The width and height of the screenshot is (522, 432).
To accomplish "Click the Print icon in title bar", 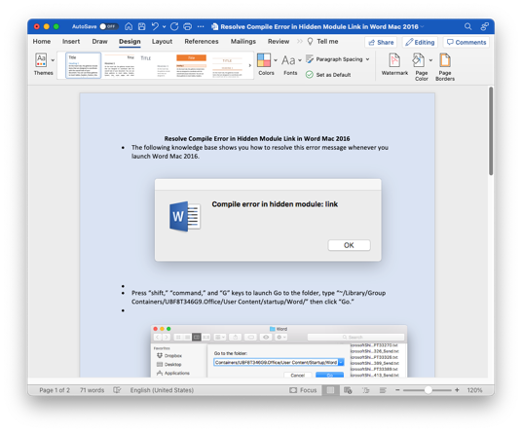I will 188,26.
